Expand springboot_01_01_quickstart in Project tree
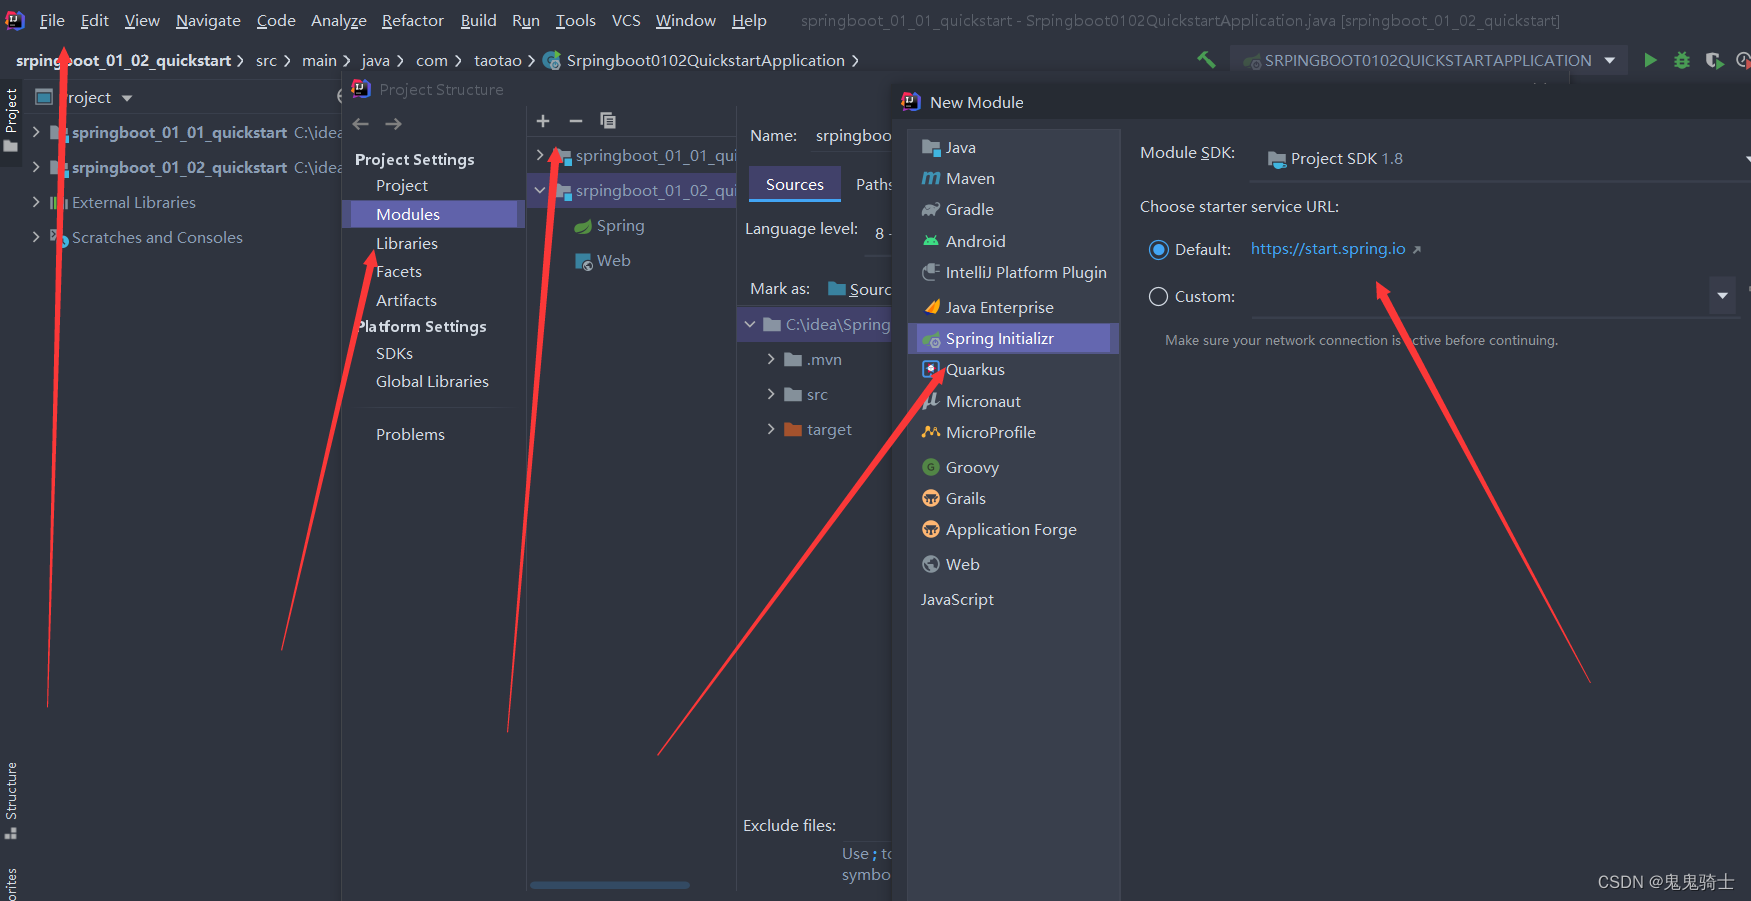 click(x=36, y=132)
